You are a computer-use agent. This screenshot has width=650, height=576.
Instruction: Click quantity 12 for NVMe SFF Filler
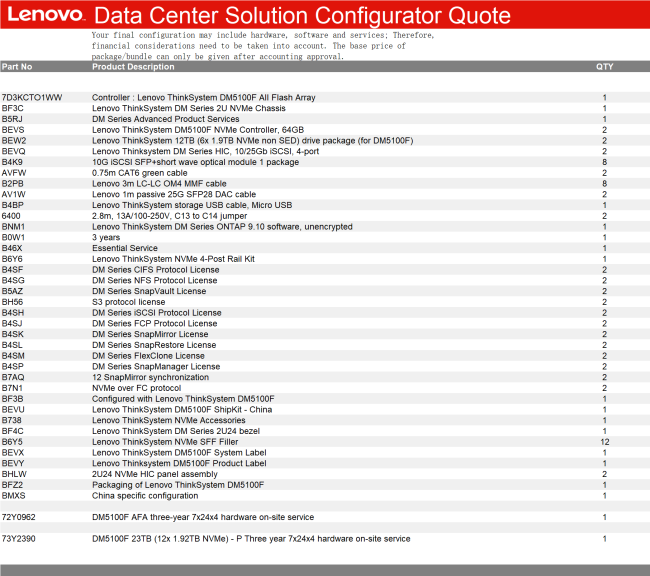click(605, 442)
